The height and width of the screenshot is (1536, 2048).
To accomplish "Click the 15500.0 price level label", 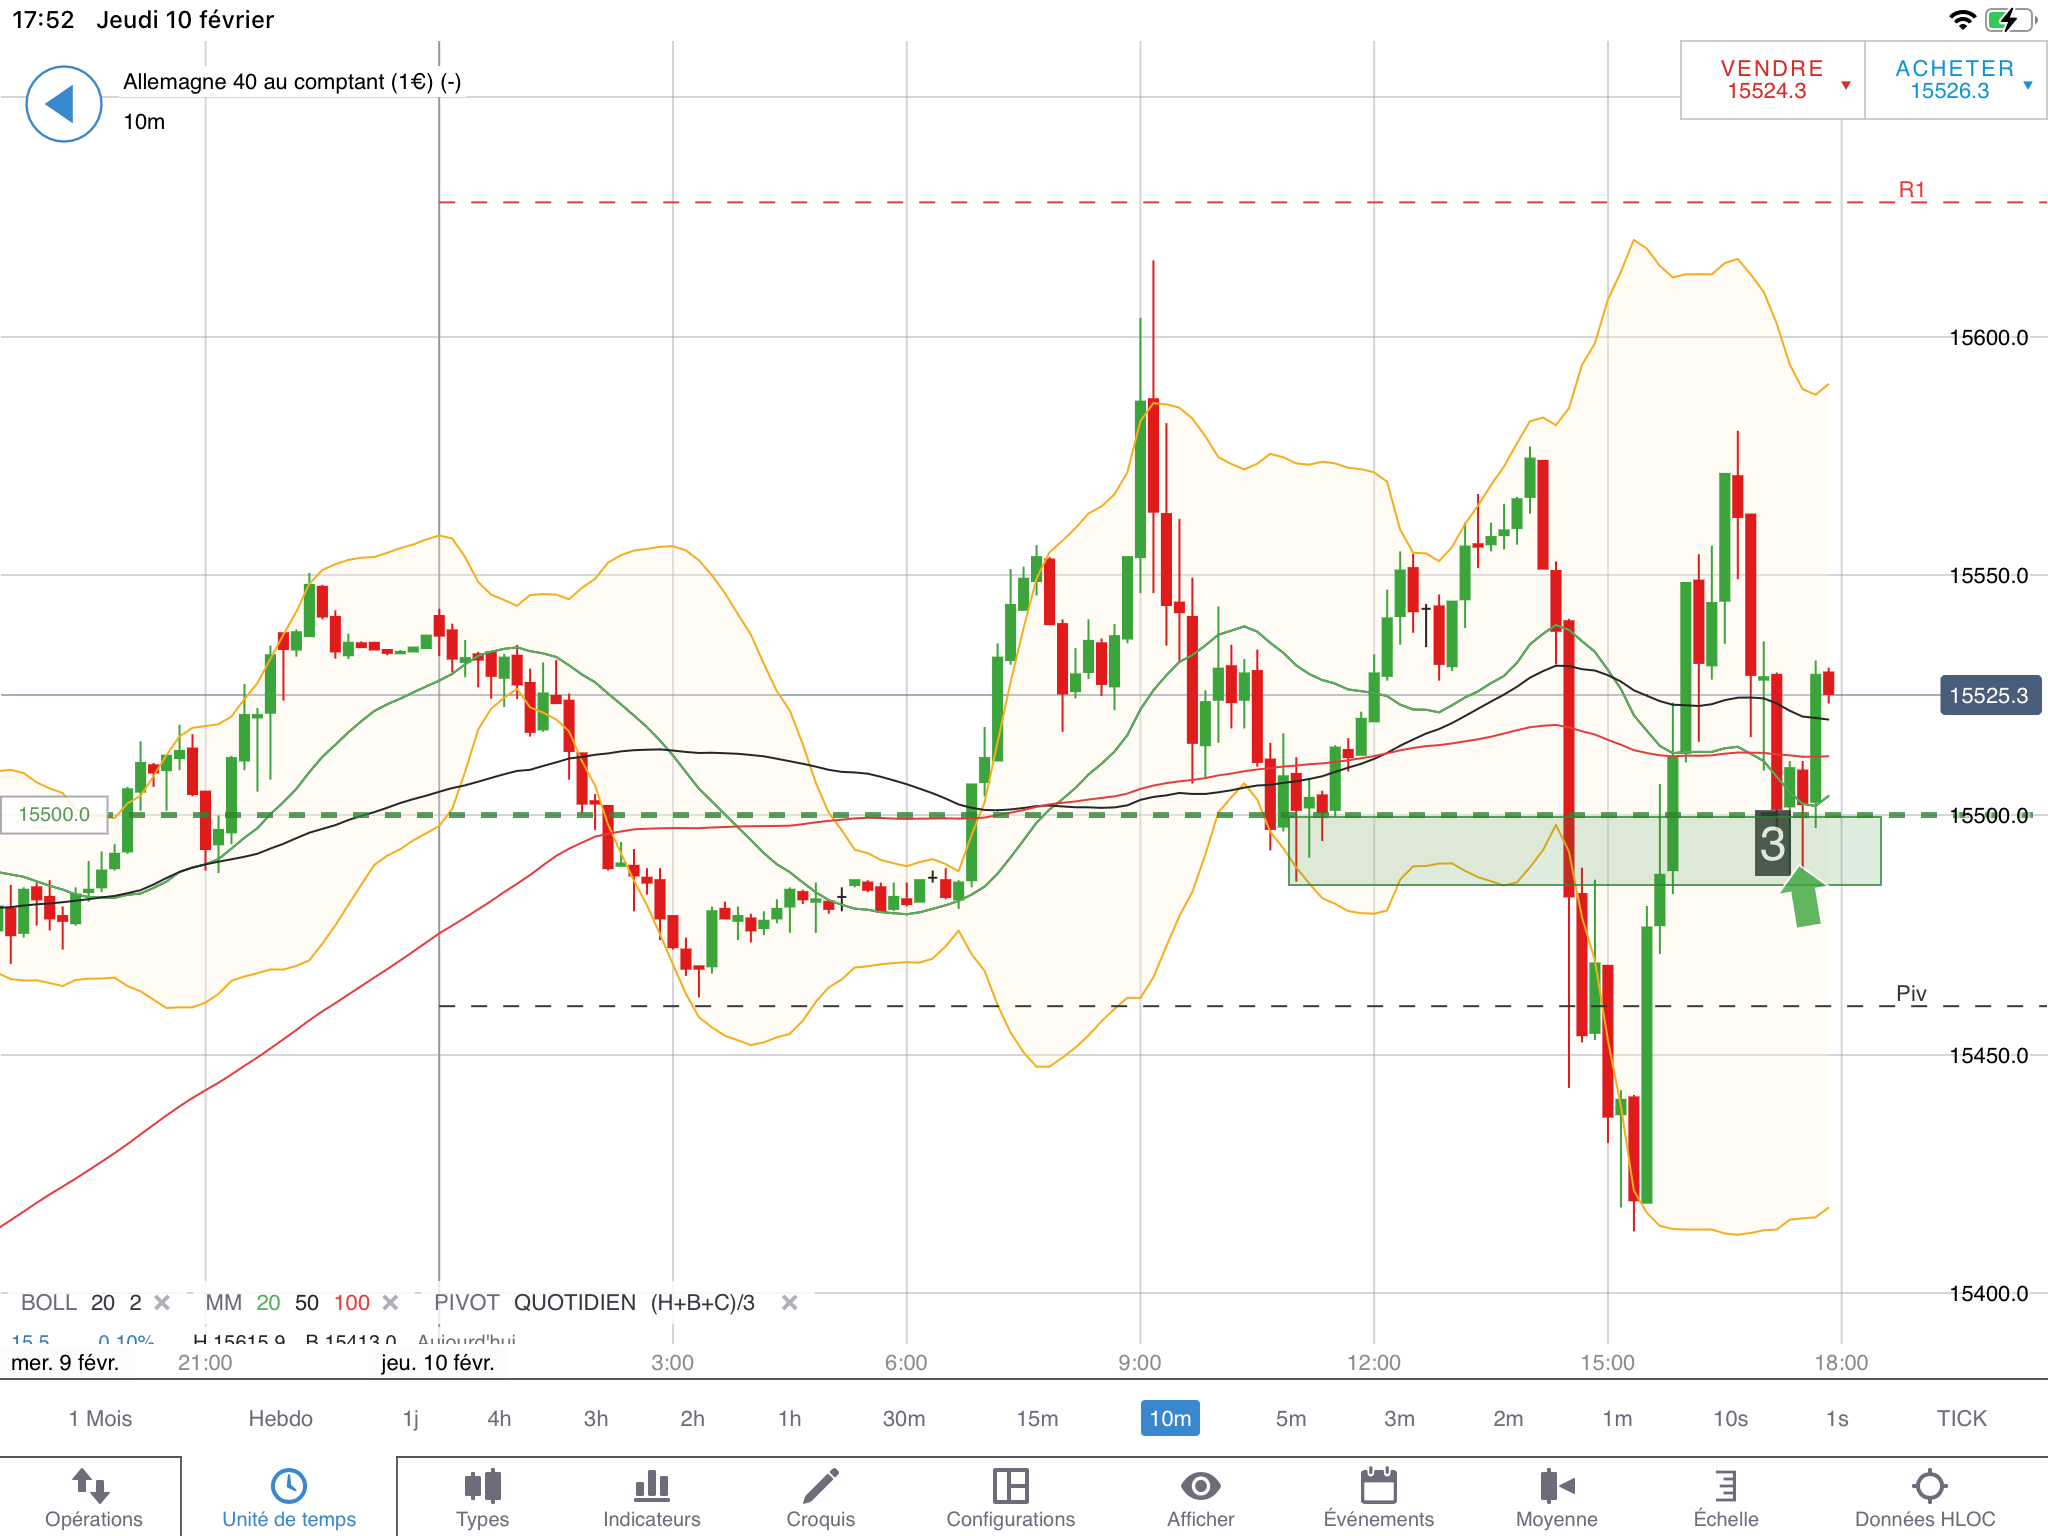I will click(x=55, y=815).
